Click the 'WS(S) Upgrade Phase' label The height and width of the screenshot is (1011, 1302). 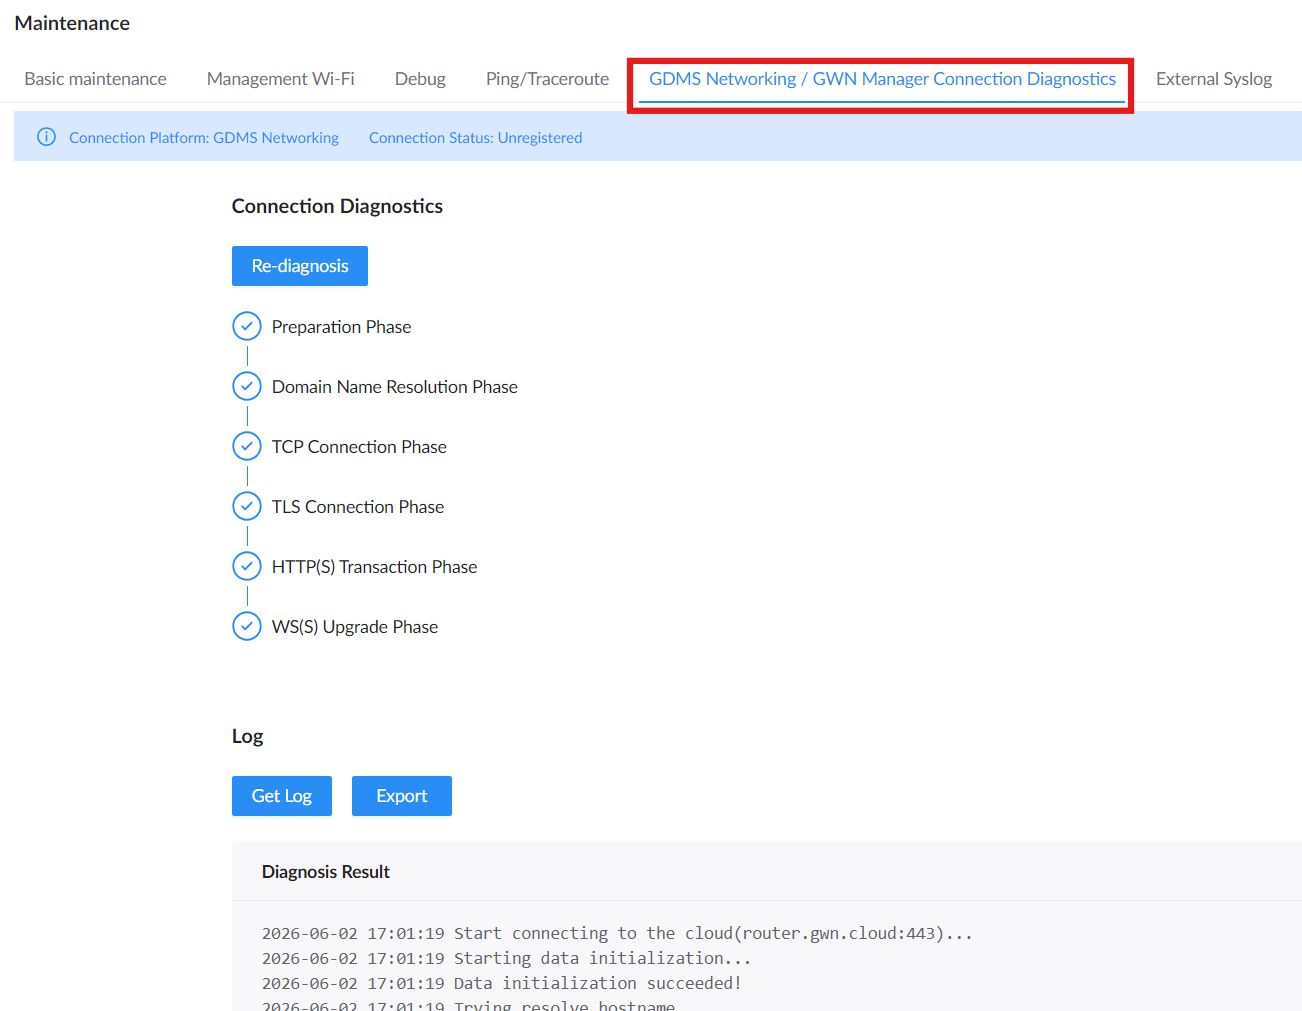pos(355,627)
